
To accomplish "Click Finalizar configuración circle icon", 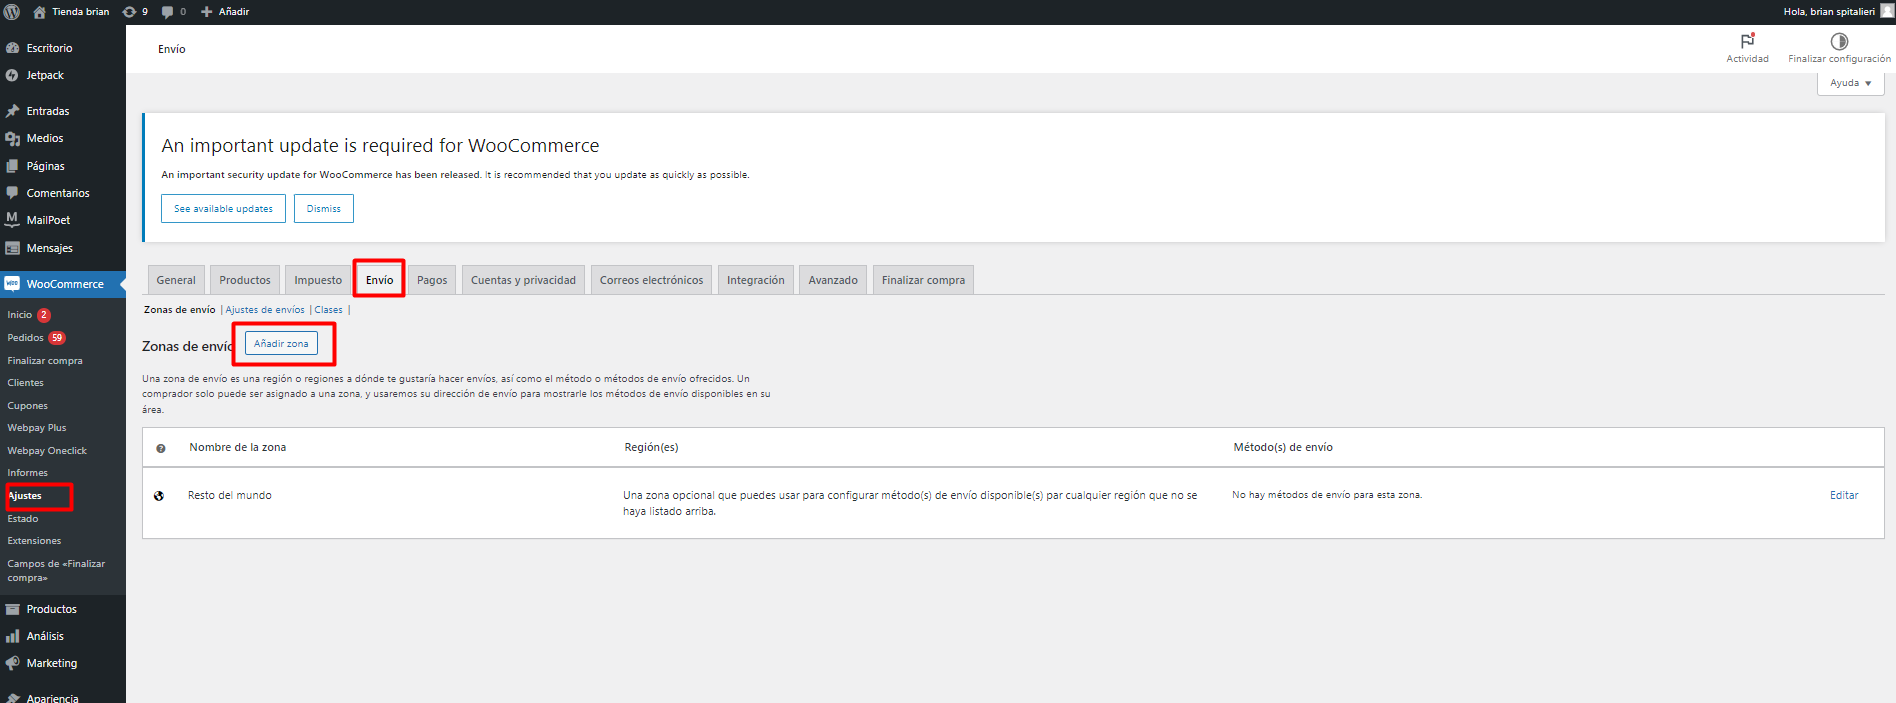I will point(1839,41).
